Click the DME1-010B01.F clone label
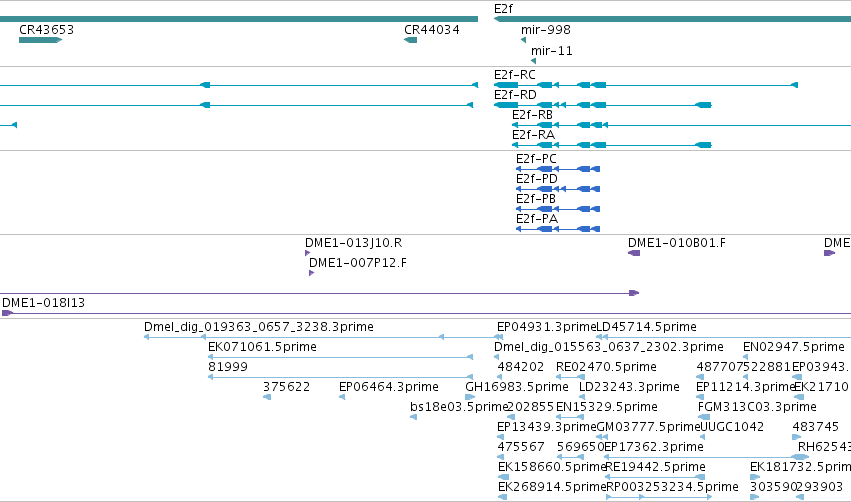This screenshot has width=851, height=502. [677, 243]
